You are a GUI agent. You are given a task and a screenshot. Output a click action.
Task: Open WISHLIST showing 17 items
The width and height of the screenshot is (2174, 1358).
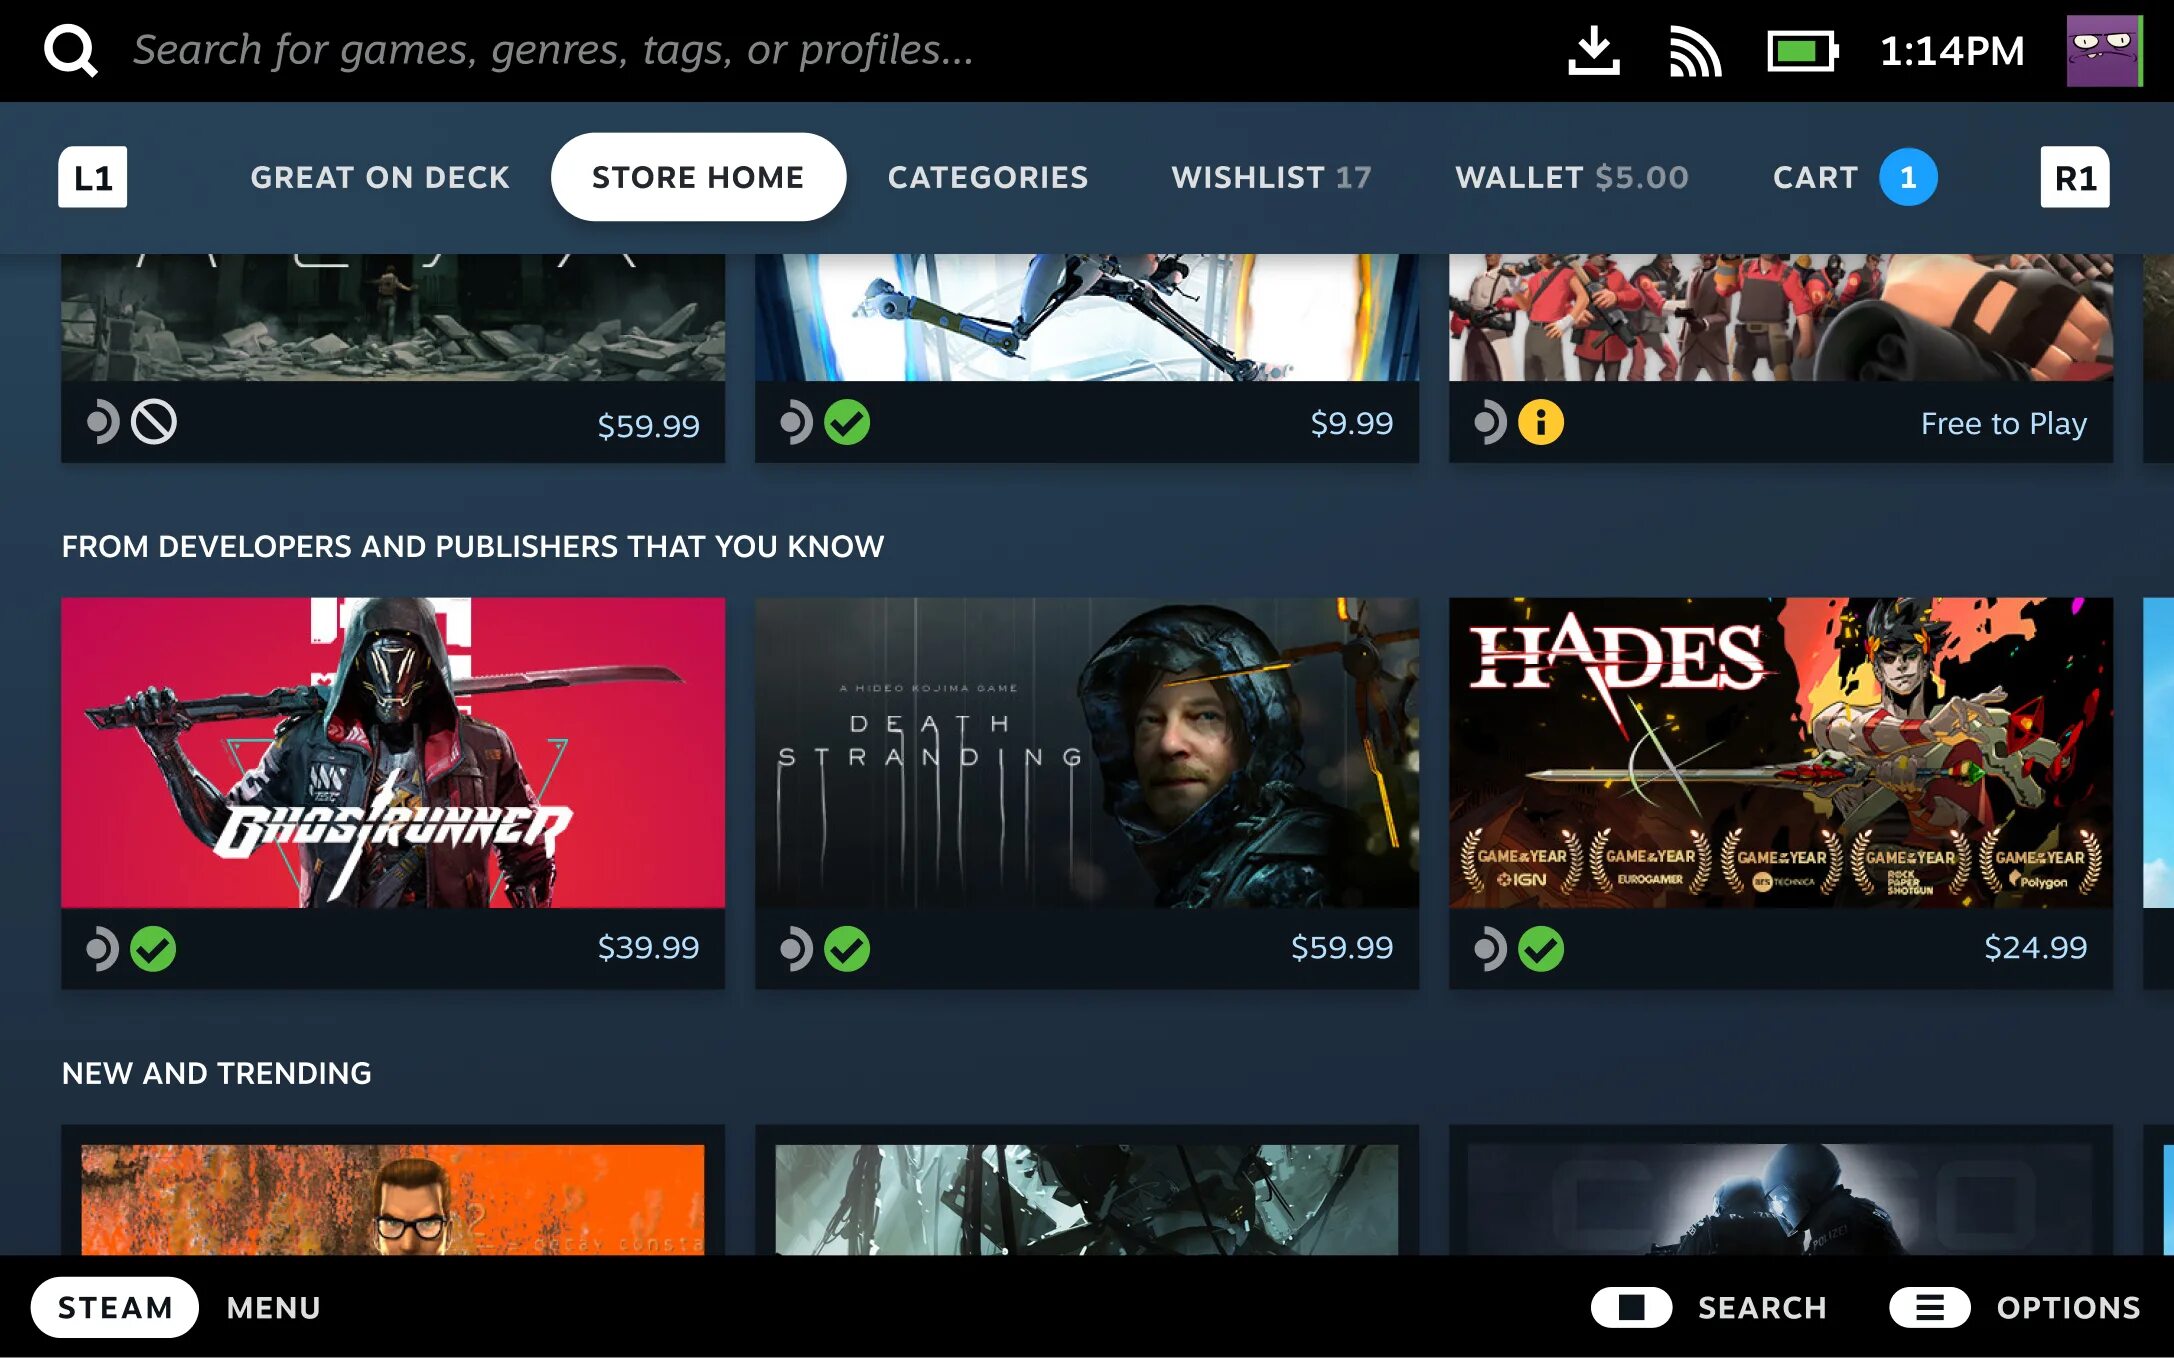coord(1272,177)
